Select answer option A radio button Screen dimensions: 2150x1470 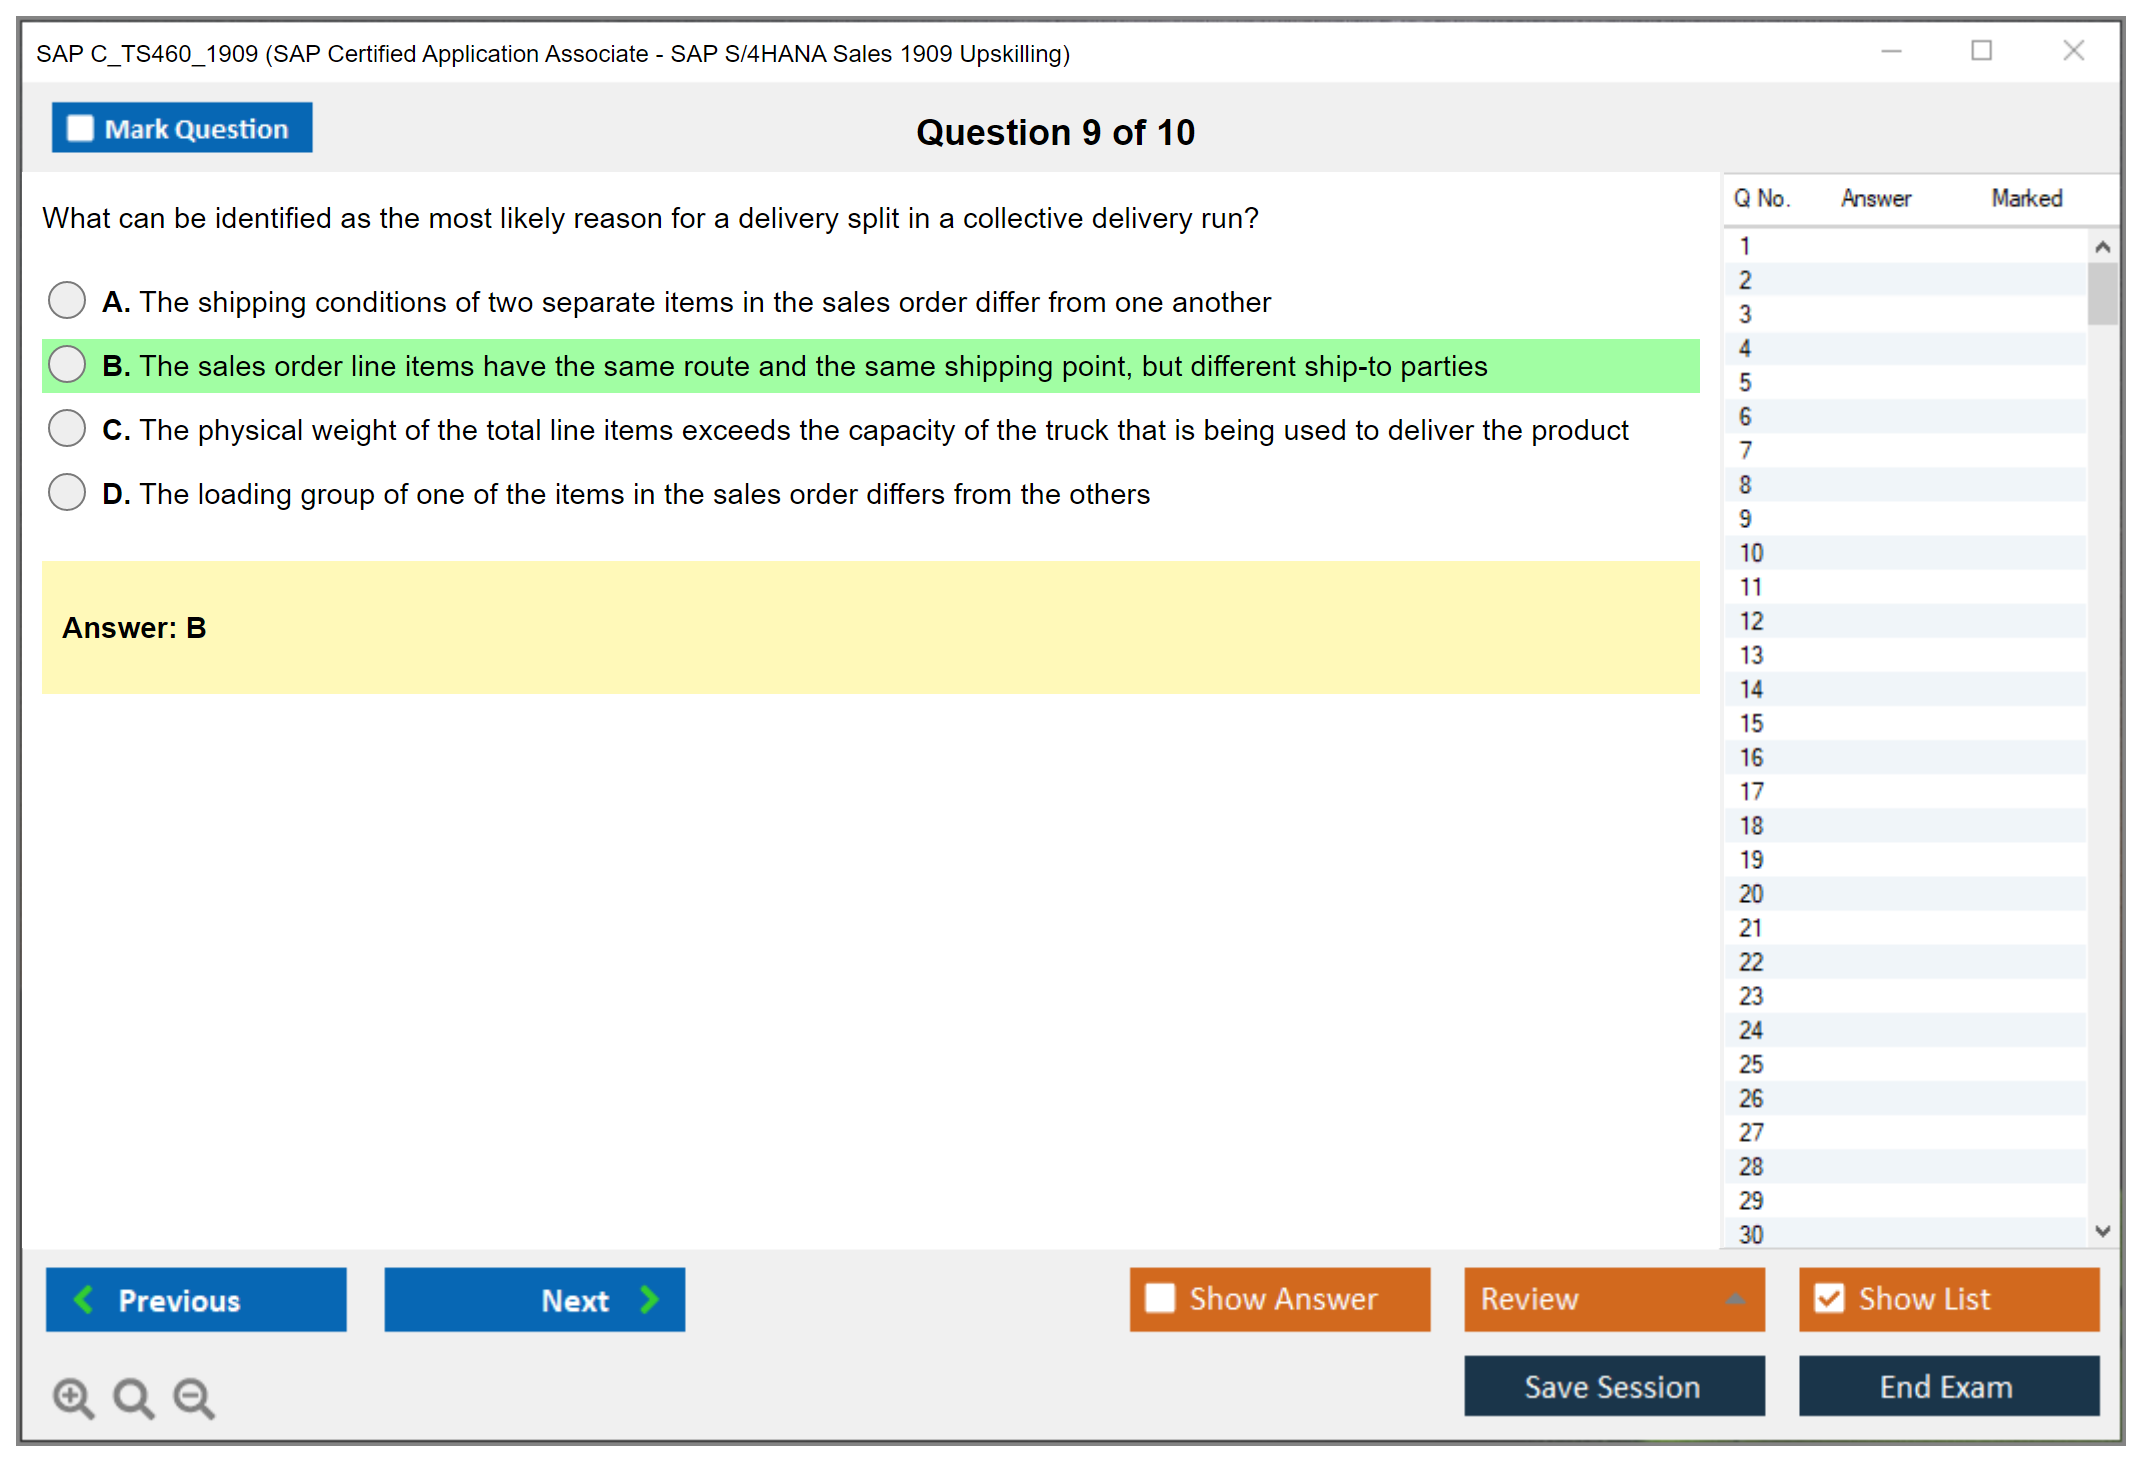pos(67,300)
